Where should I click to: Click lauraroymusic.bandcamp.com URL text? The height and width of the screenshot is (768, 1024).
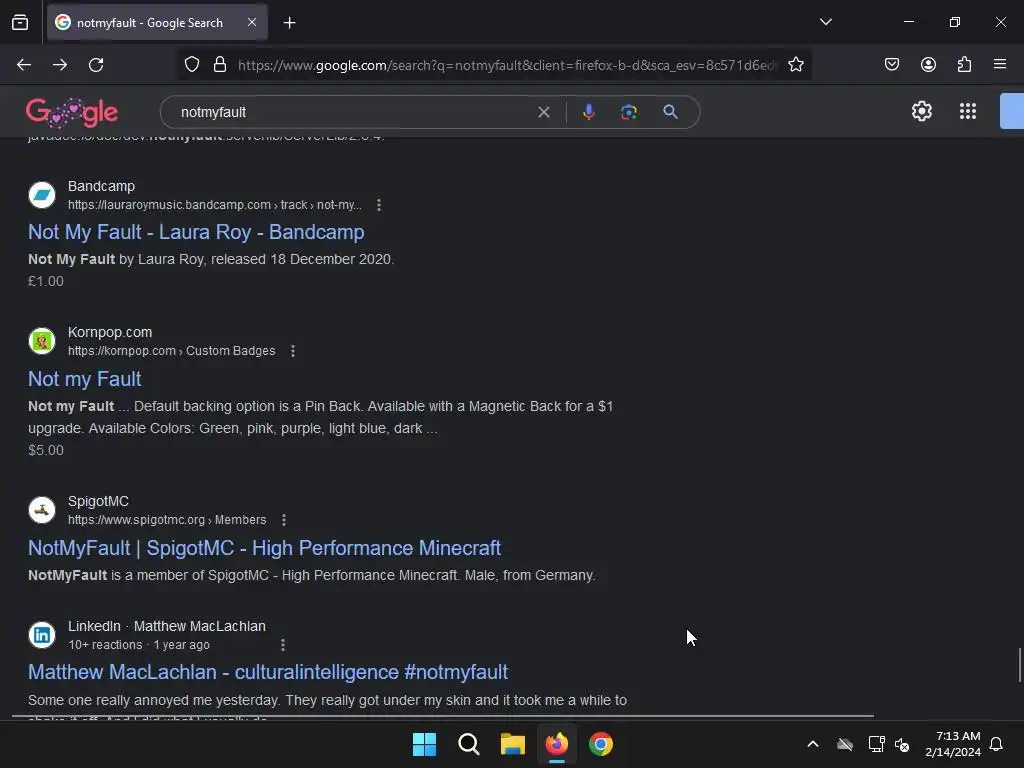(214, 205)
